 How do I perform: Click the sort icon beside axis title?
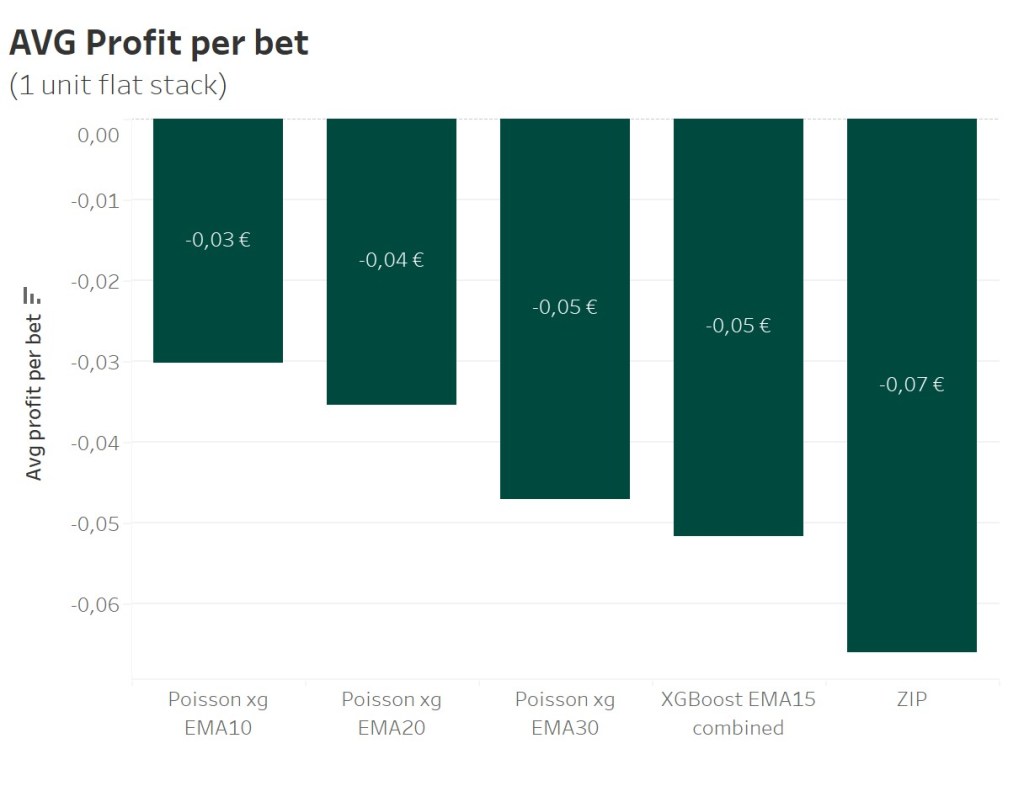pos(33,296)
